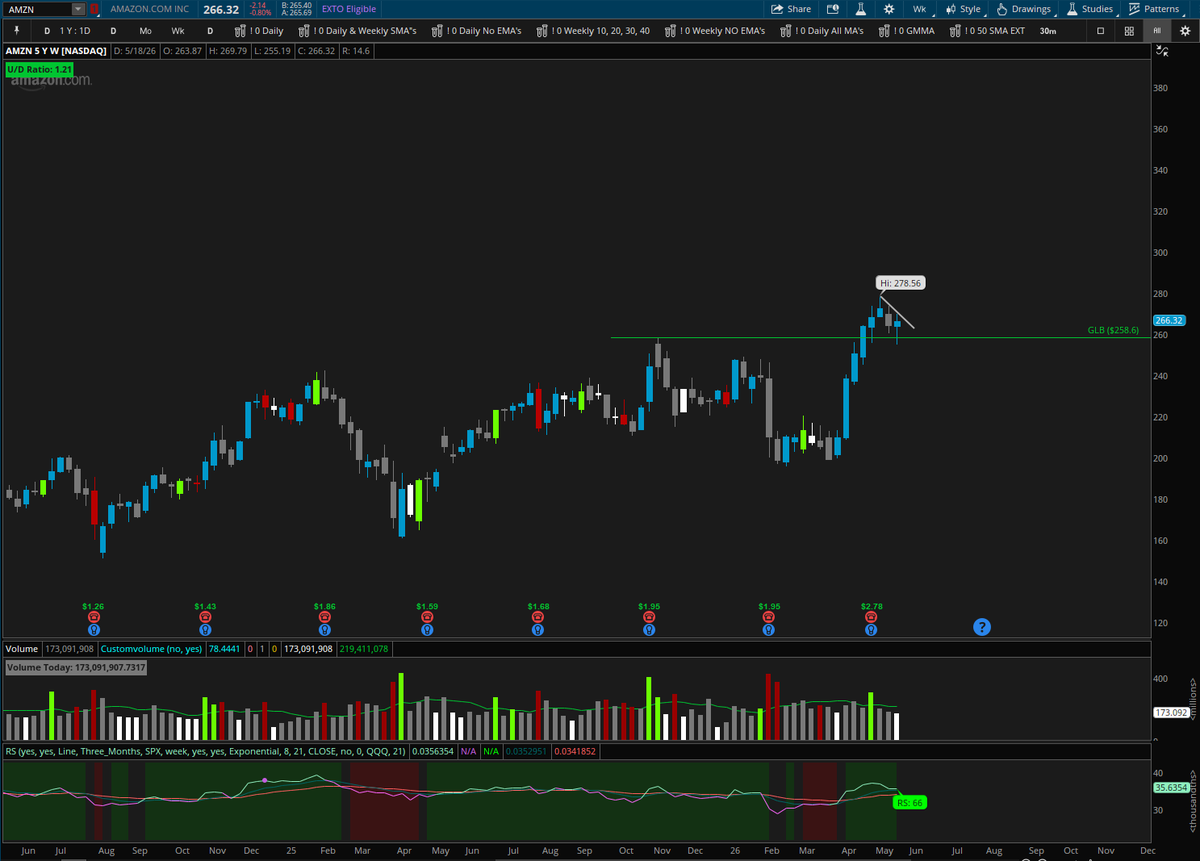Click the 266.32 last price bubble on axis
This screenshot has height=861, width=1200.
pyautogui.click(x=1169, y=321)
